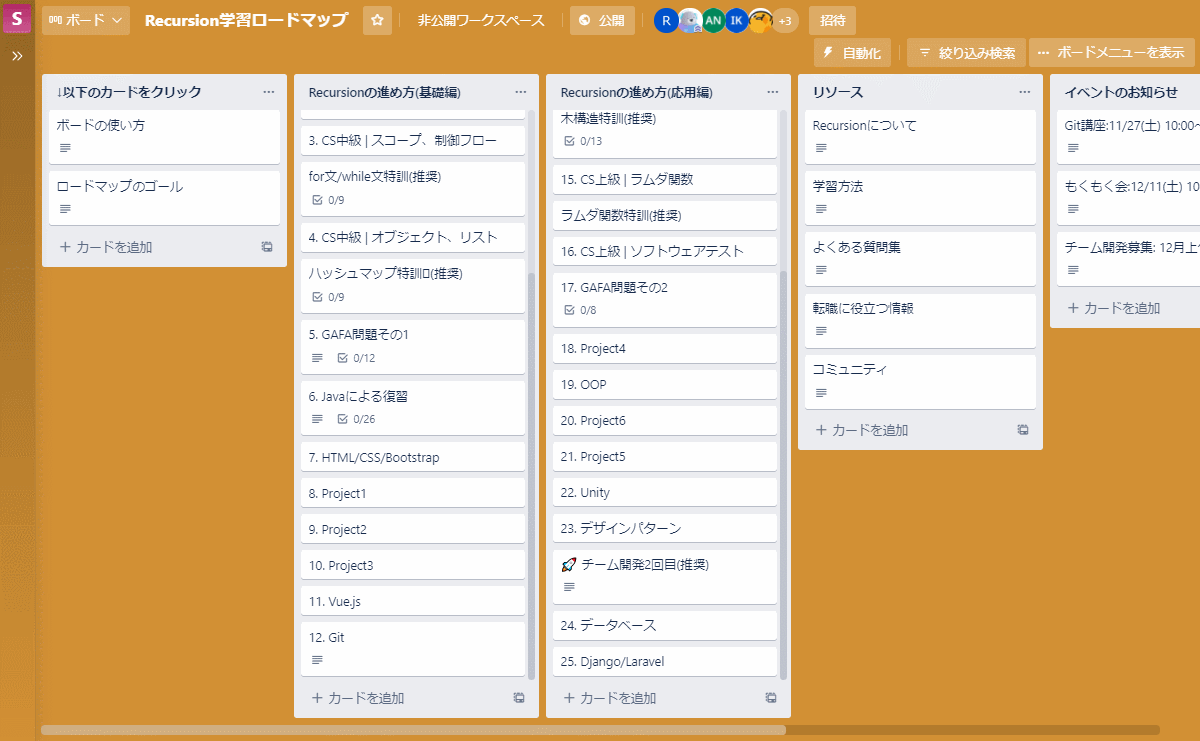The height and width of the screenshot is (741, 1200).
Task: Open member avatar AN
Action: click(x=713, y=20)
